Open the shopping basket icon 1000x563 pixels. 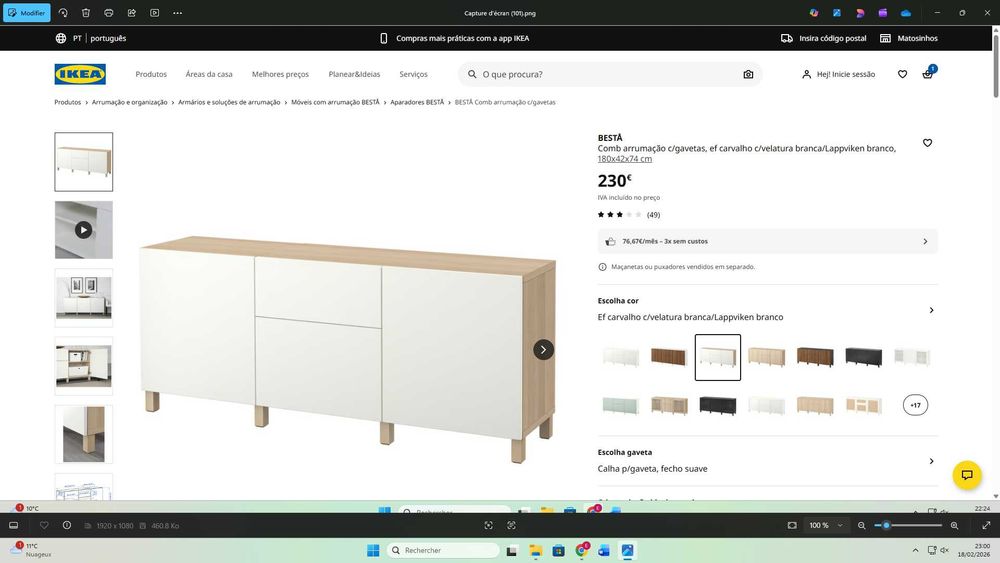pos(928,74)
